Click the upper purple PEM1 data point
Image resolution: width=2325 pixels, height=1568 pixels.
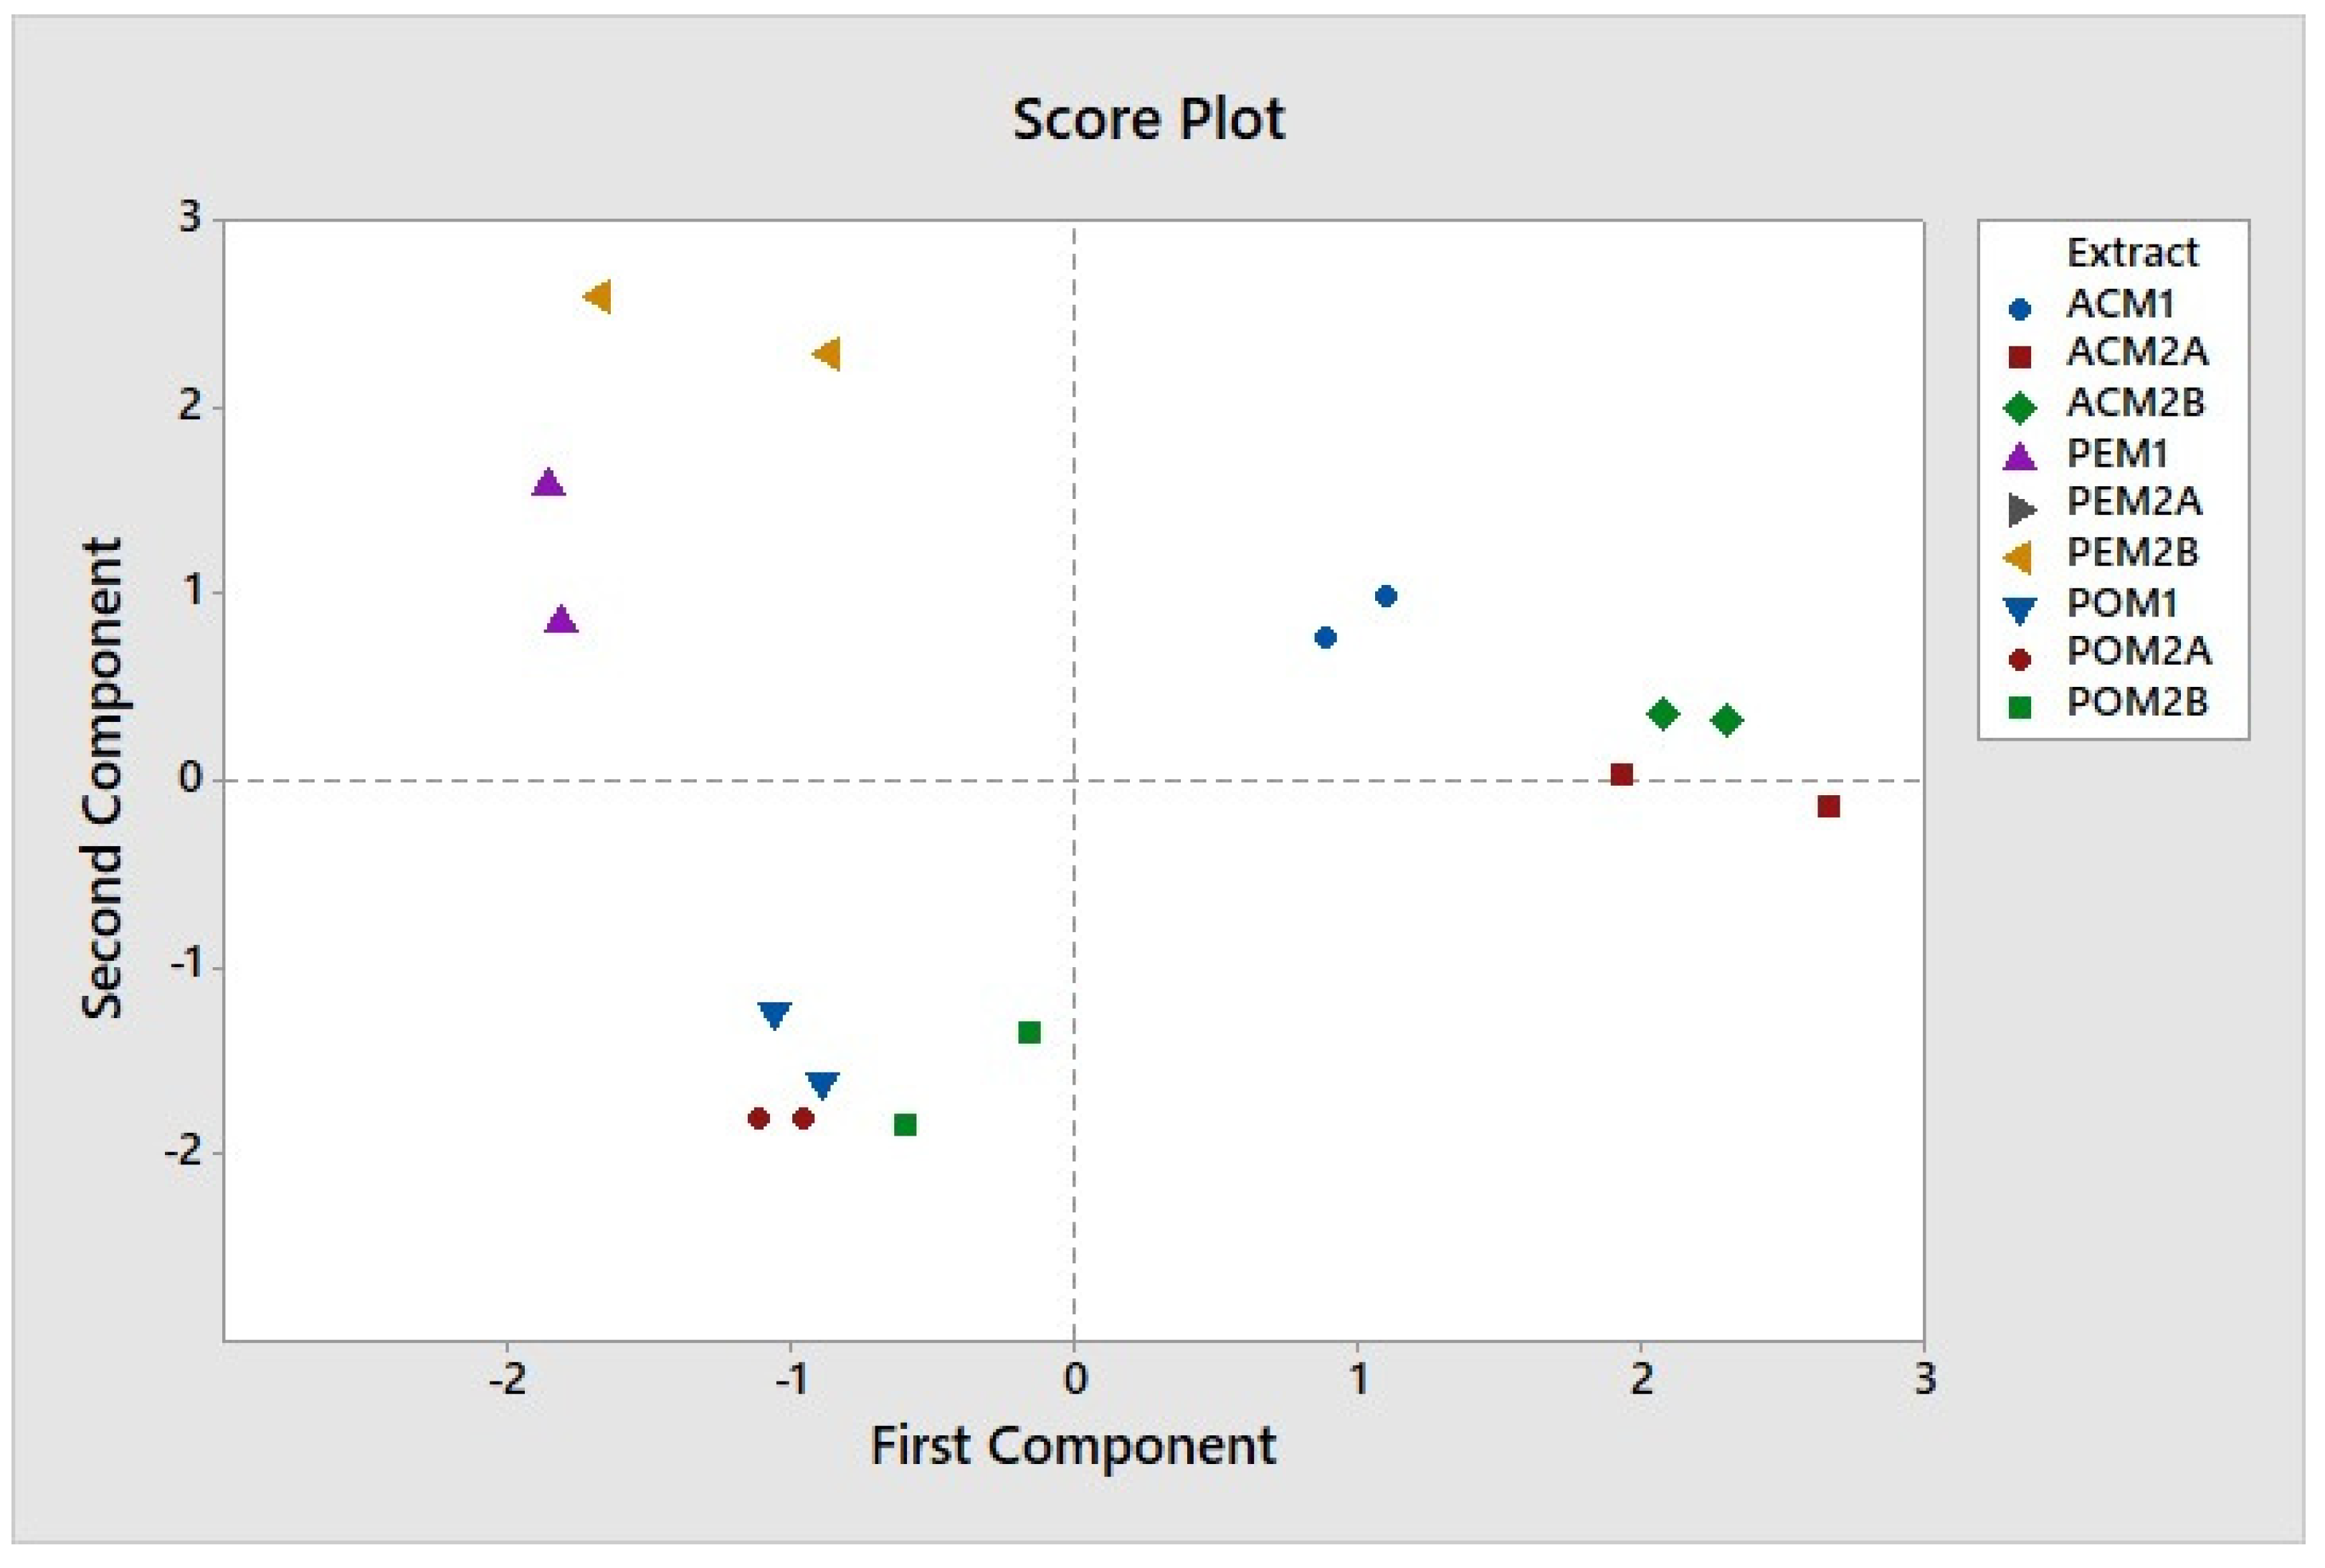click(548, 484)
